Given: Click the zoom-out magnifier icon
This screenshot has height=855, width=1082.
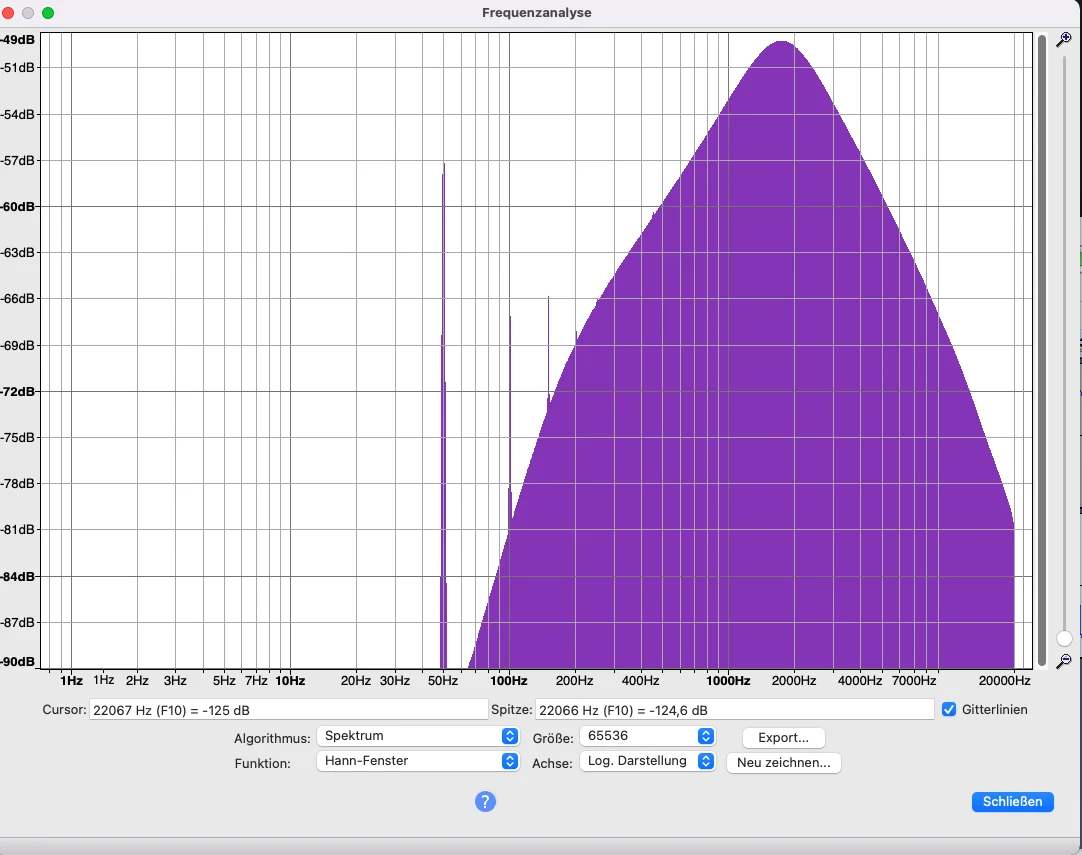Looking at the screenshot, I should click(x=1064, y=660).
